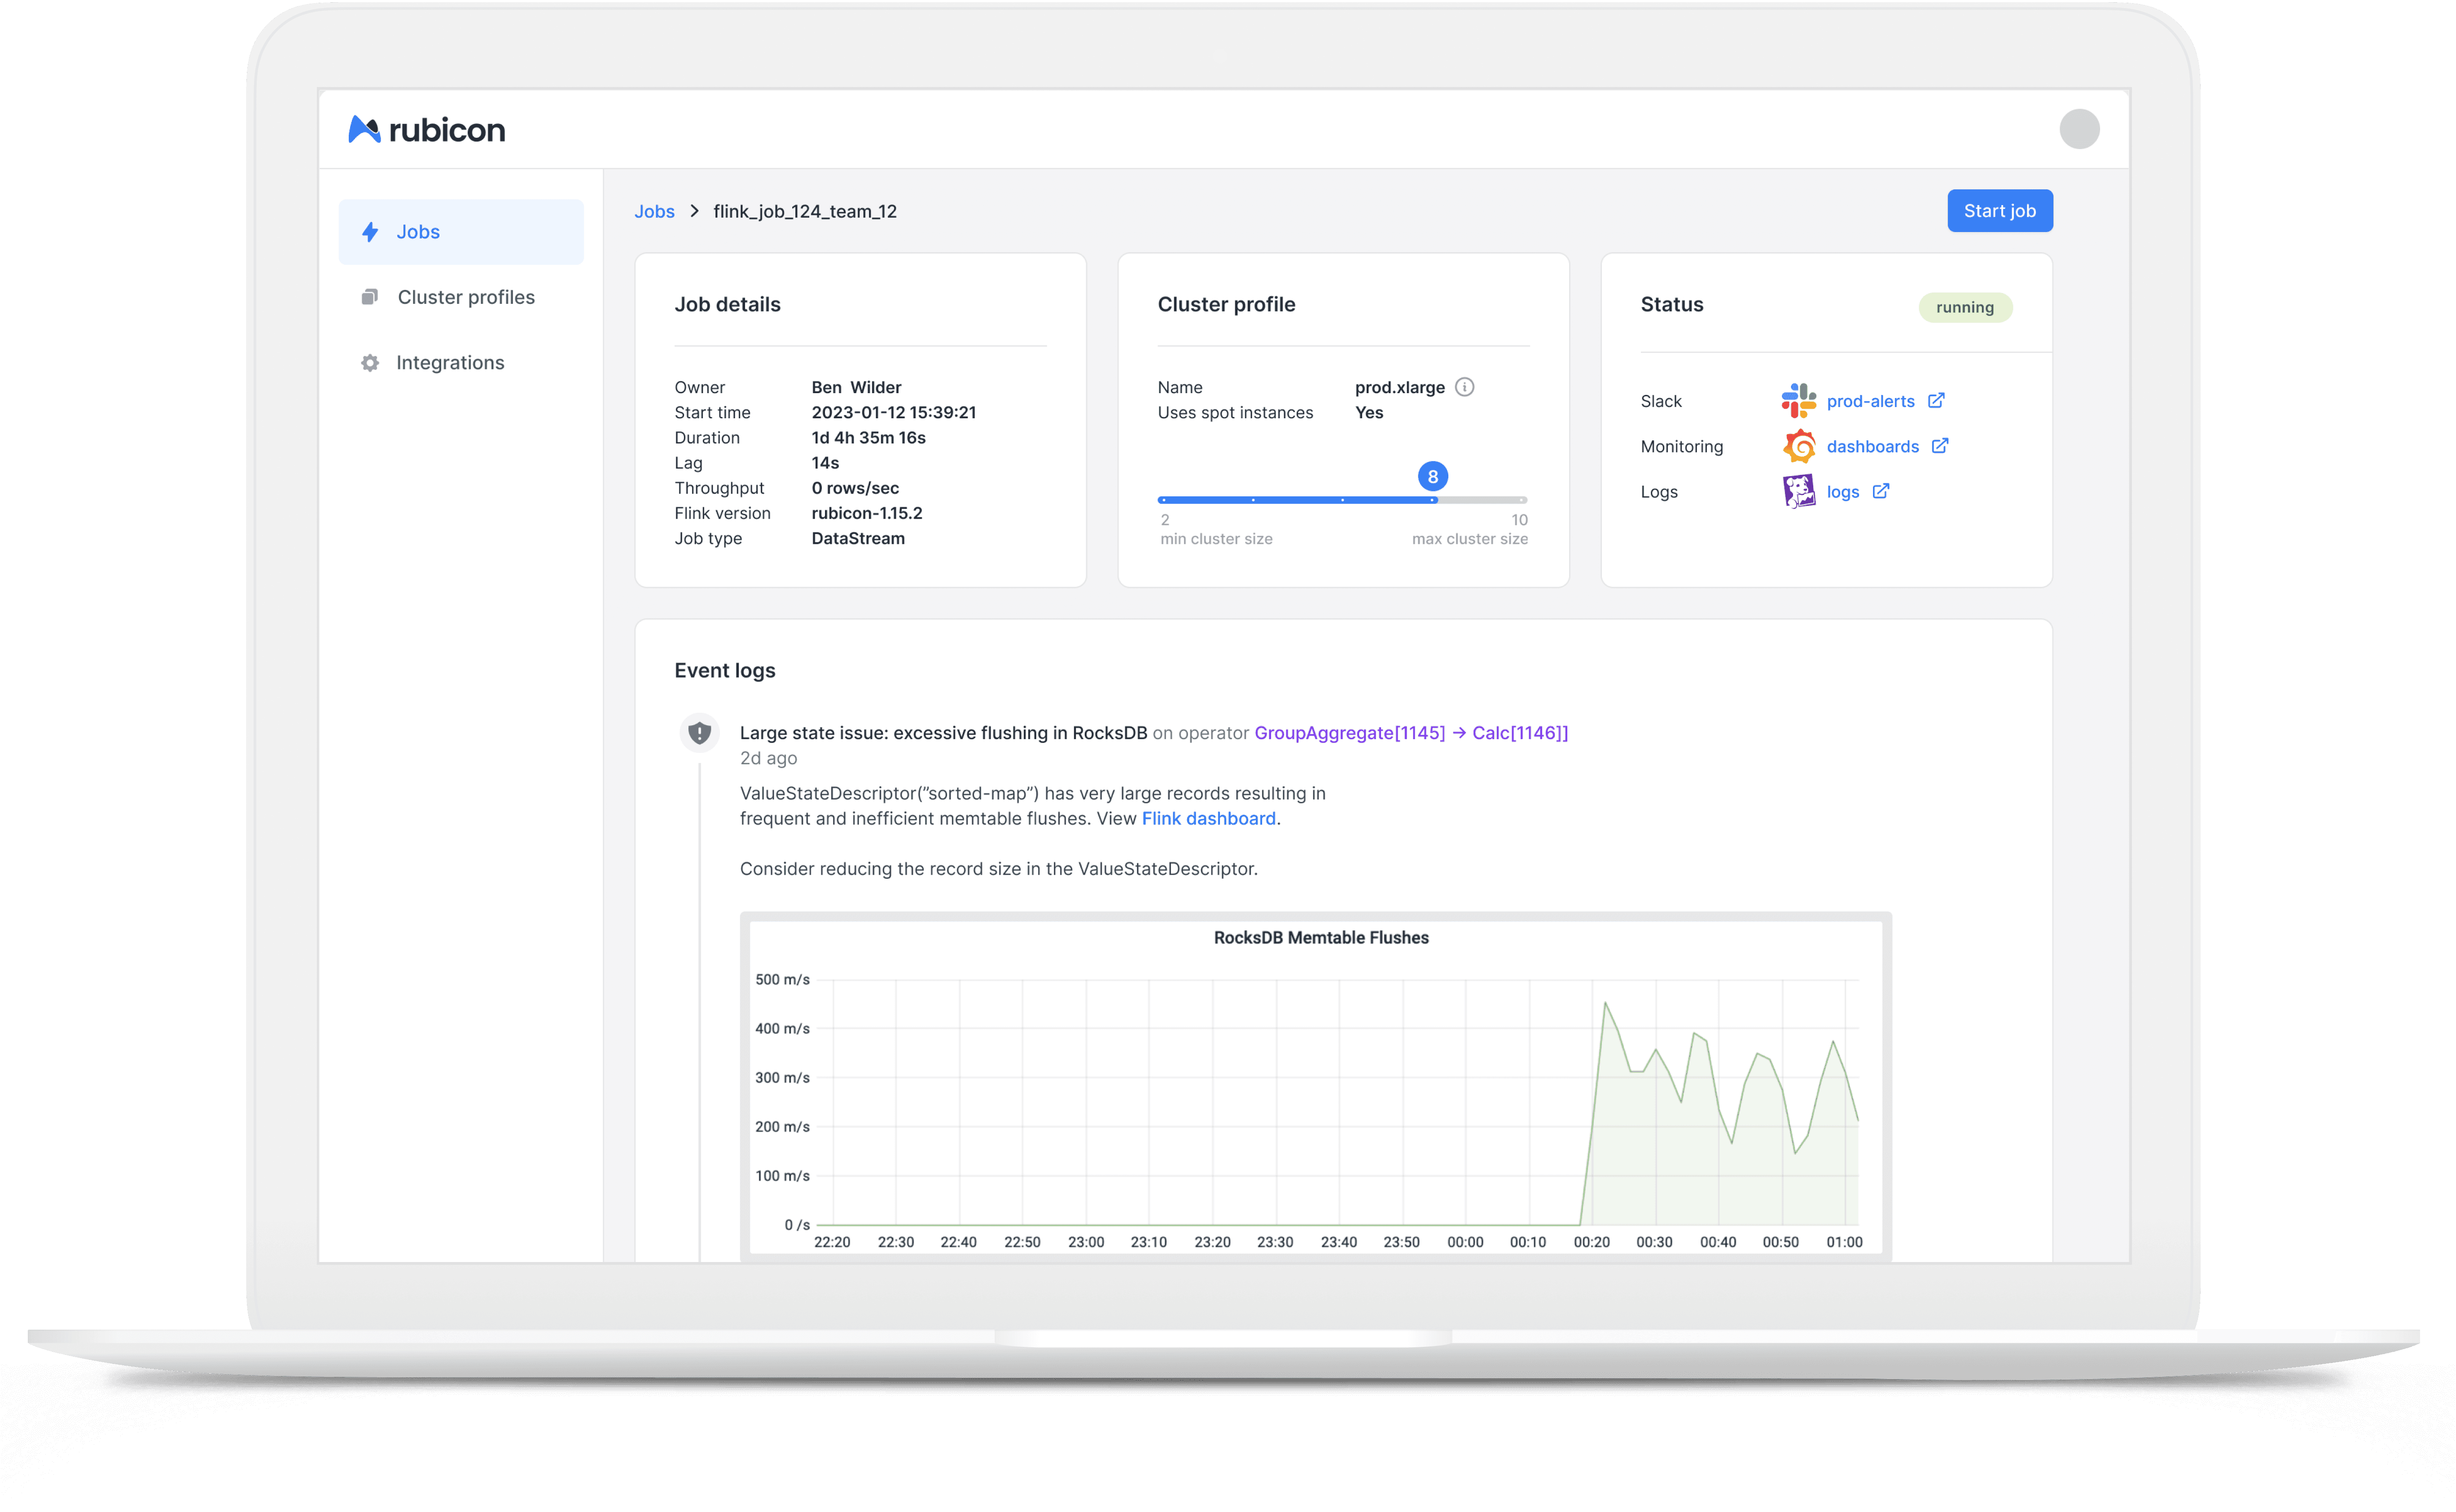Image resolution: width=2456 pixels, height=1512 pixels.
Task: Click the cluster size slider track
Action: pyautogui.click(x=1342, y=499)
